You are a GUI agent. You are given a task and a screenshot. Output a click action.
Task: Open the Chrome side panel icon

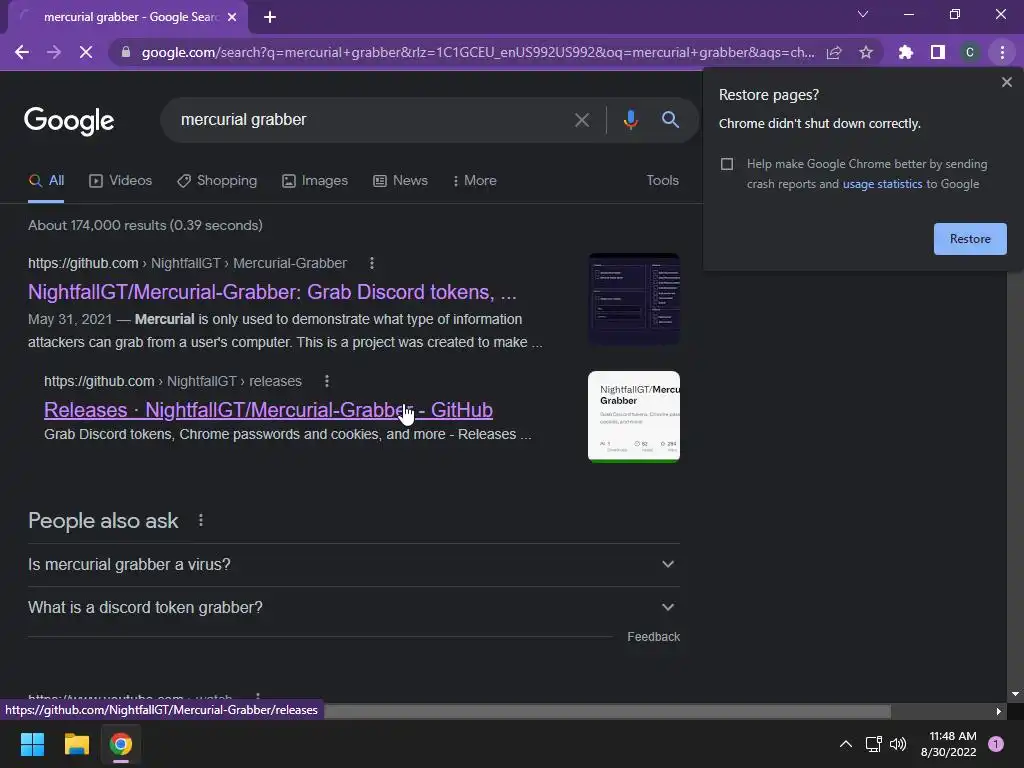(x=938, y=52)
